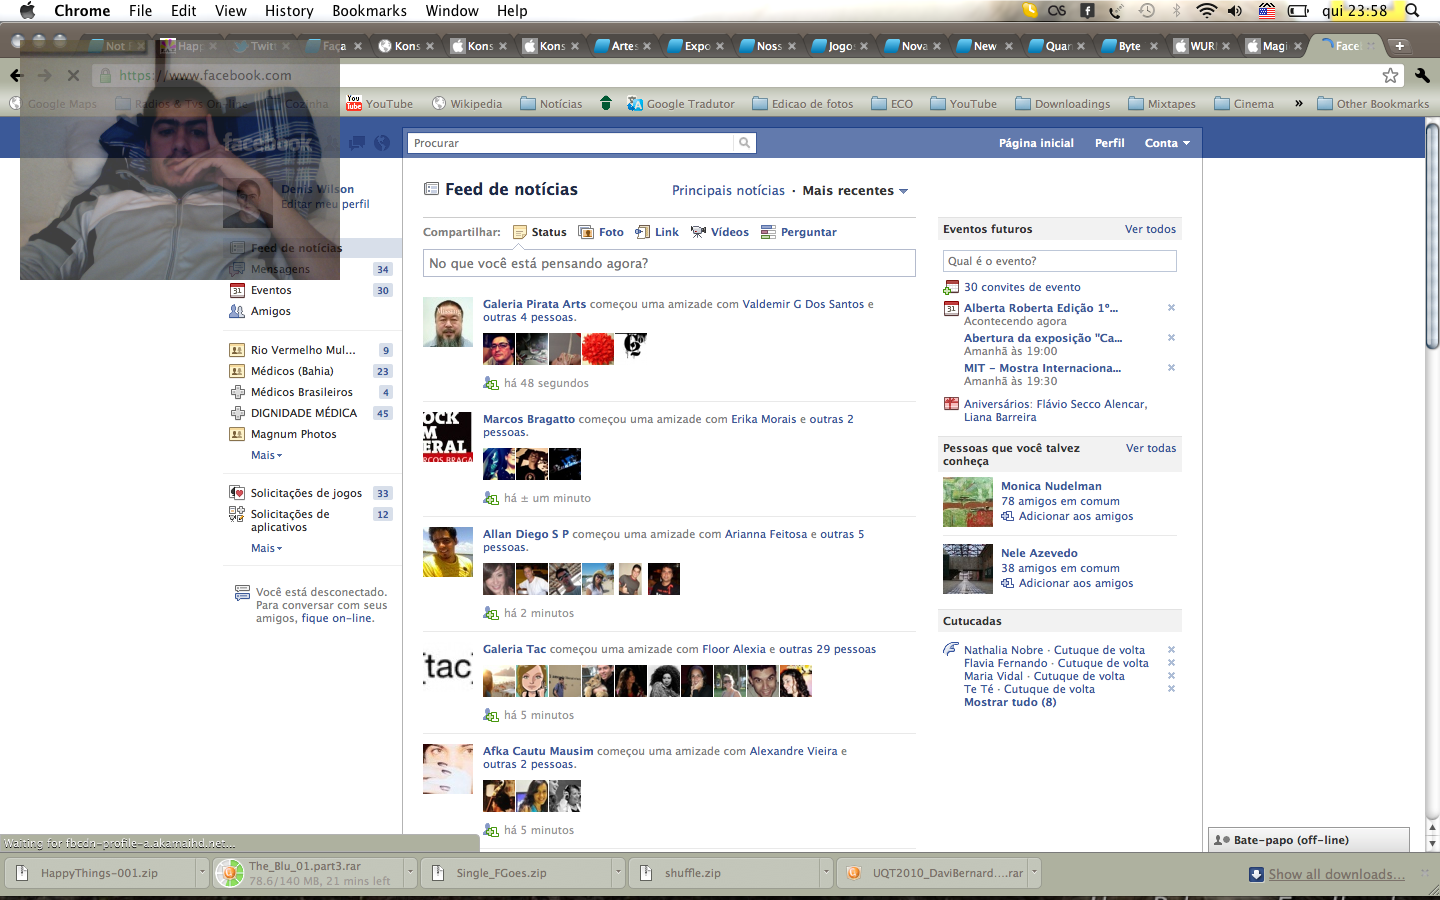Viewport: 1440px width, 900px height.
Task: Open options for The_Blu_01.part3.rar download
Action: tap(409, 872)
